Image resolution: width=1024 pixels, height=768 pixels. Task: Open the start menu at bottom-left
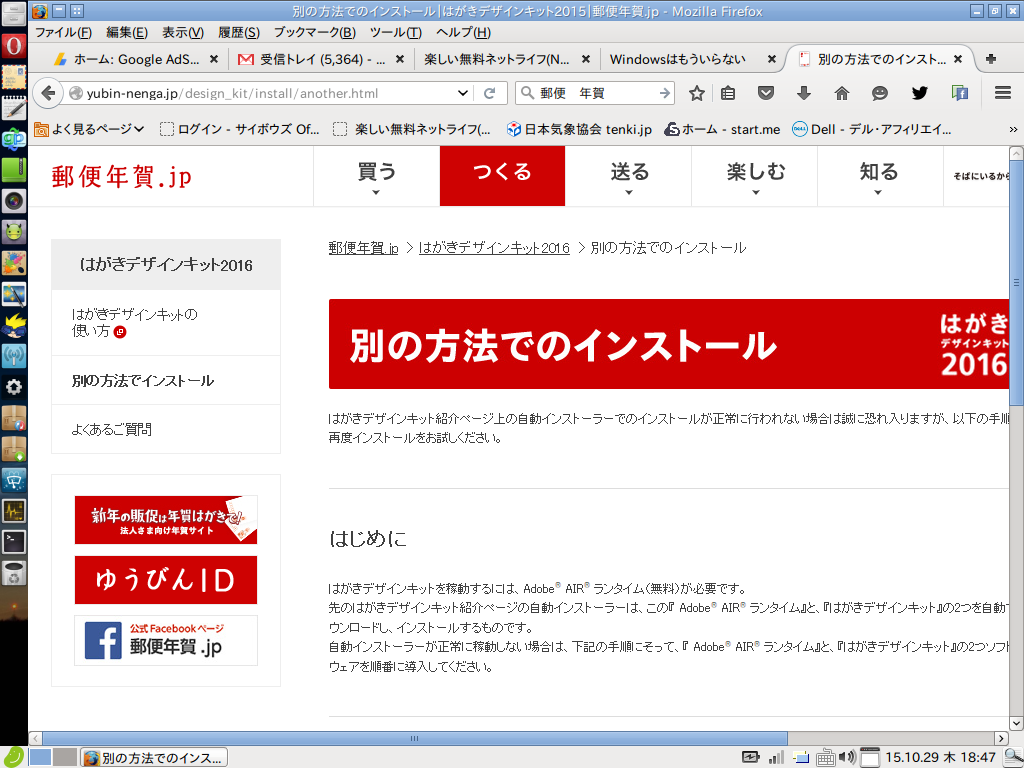[14, 757]
